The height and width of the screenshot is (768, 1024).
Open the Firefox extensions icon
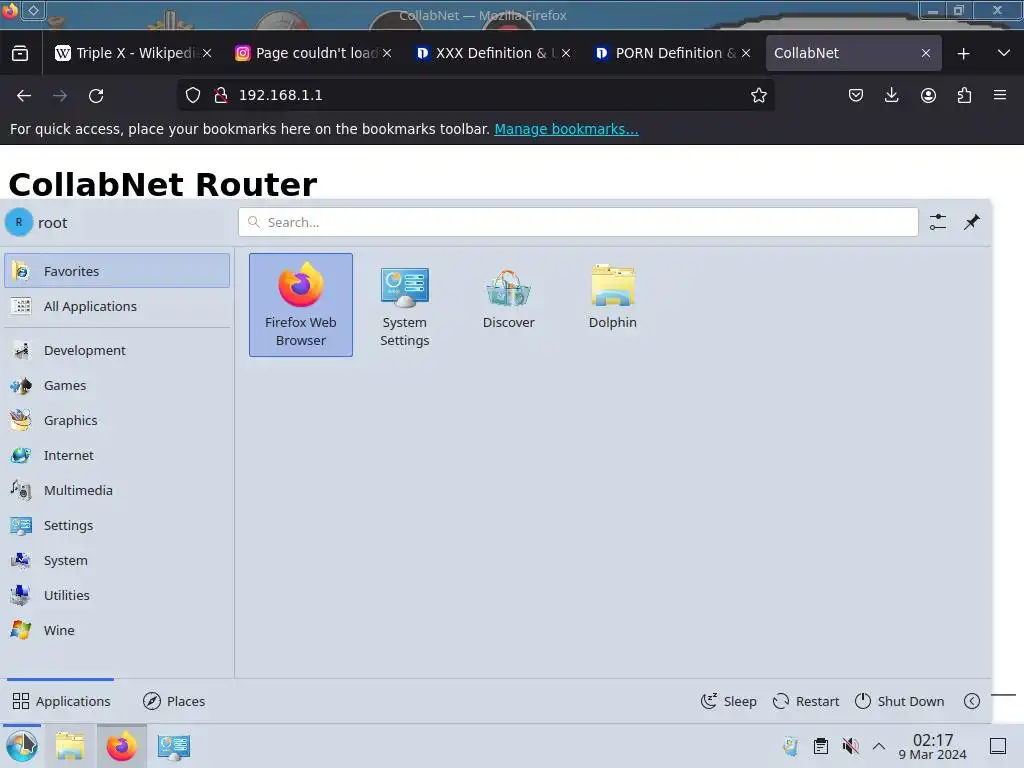pos(964,95)
